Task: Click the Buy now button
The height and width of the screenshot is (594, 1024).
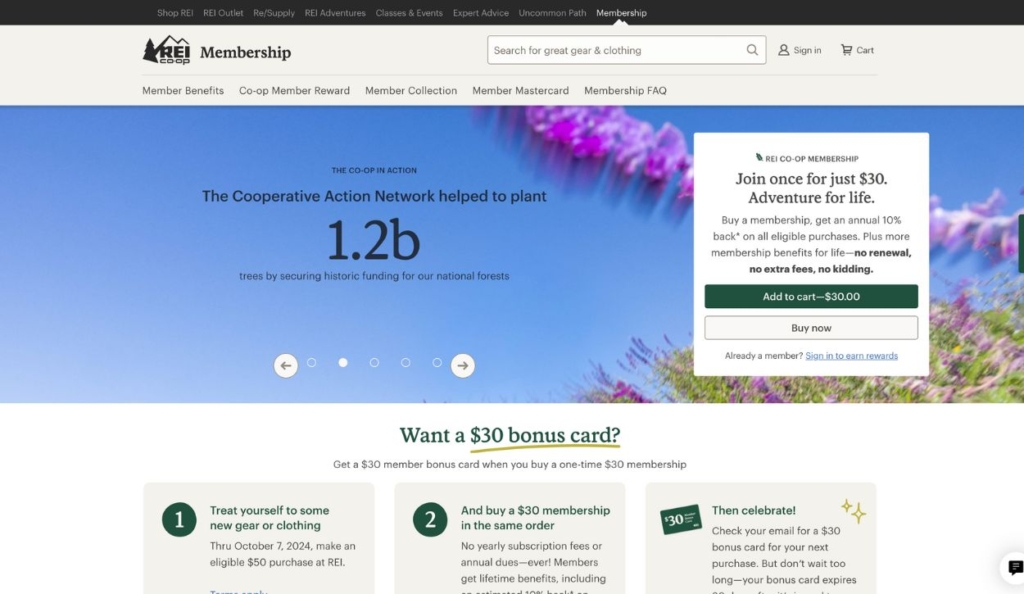Action: point(811,328)
